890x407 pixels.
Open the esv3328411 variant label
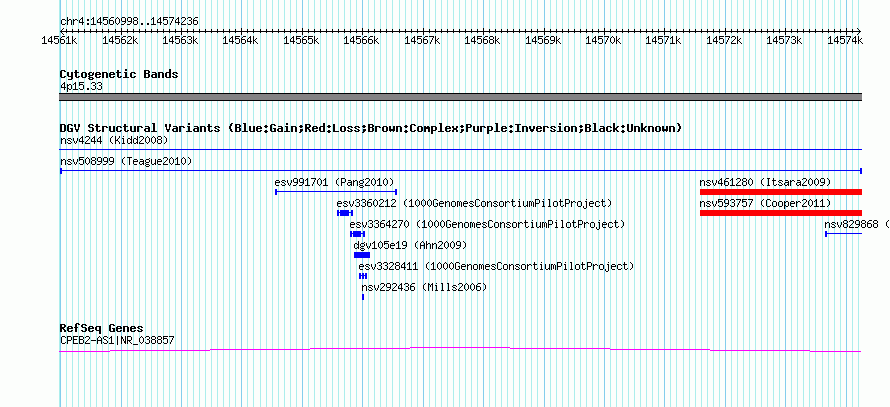[496, 267]
